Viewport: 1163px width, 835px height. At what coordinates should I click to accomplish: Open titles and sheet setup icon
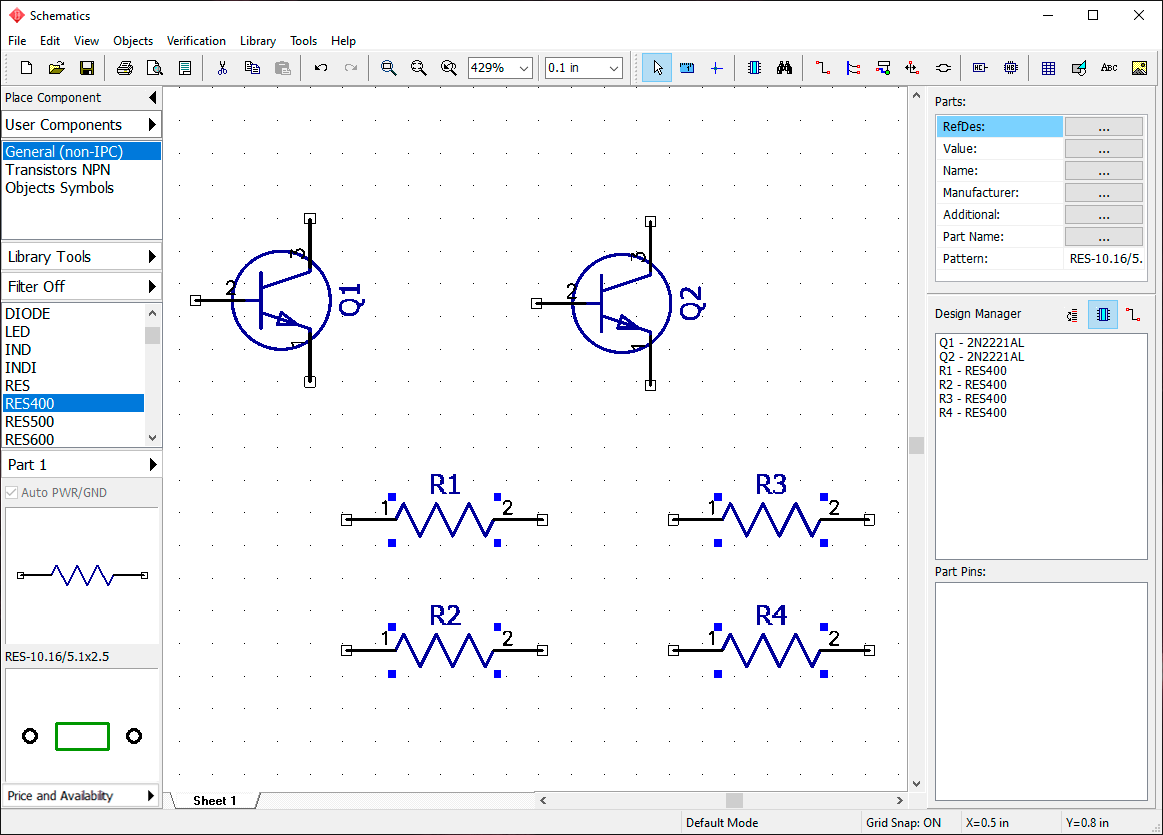click(x=185, y=68)
